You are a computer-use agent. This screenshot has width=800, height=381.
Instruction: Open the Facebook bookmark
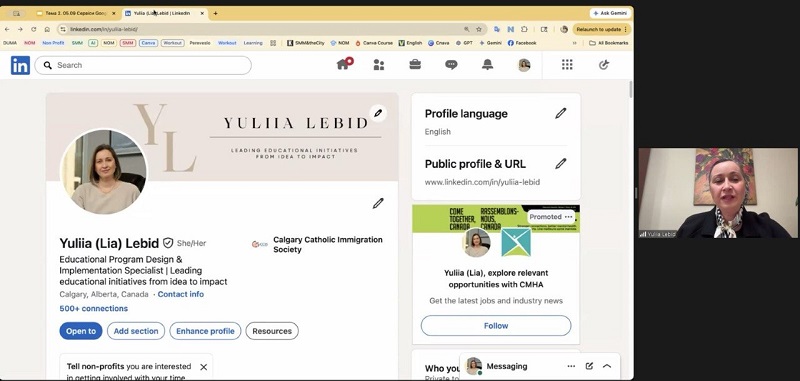pyautogui.click(x=522, y=43)
